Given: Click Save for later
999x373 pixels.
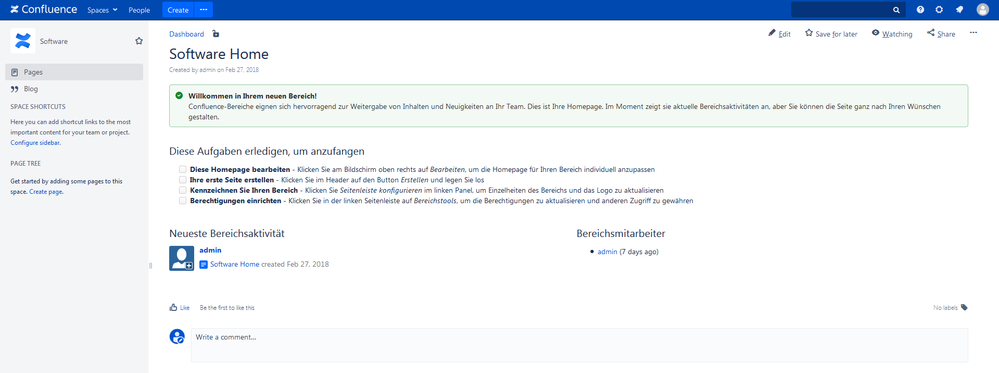Looking at the screenshot, I should [831, 34].
